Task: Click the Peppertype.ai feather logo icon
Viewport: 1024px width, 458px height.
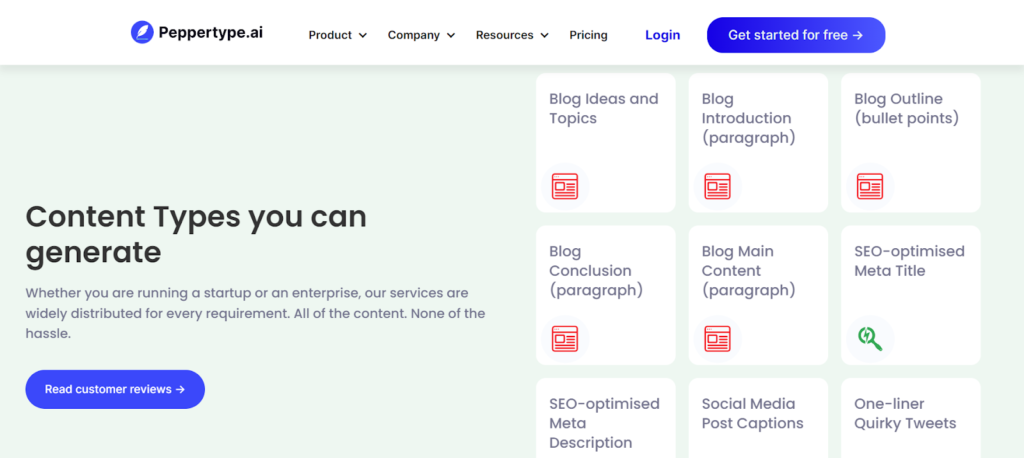Action: click(142, 33)
